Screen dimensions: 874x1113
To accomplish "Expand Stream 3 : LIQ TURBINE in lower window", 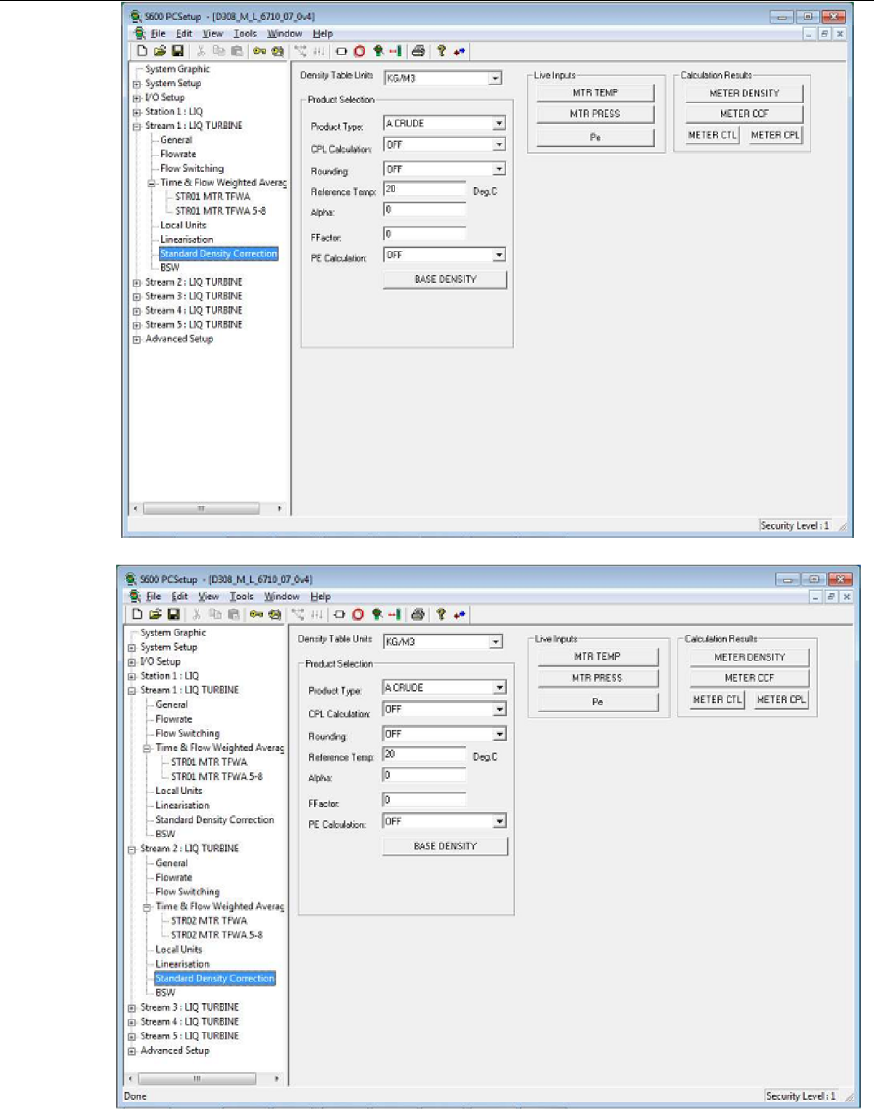I will (132, 1008).
